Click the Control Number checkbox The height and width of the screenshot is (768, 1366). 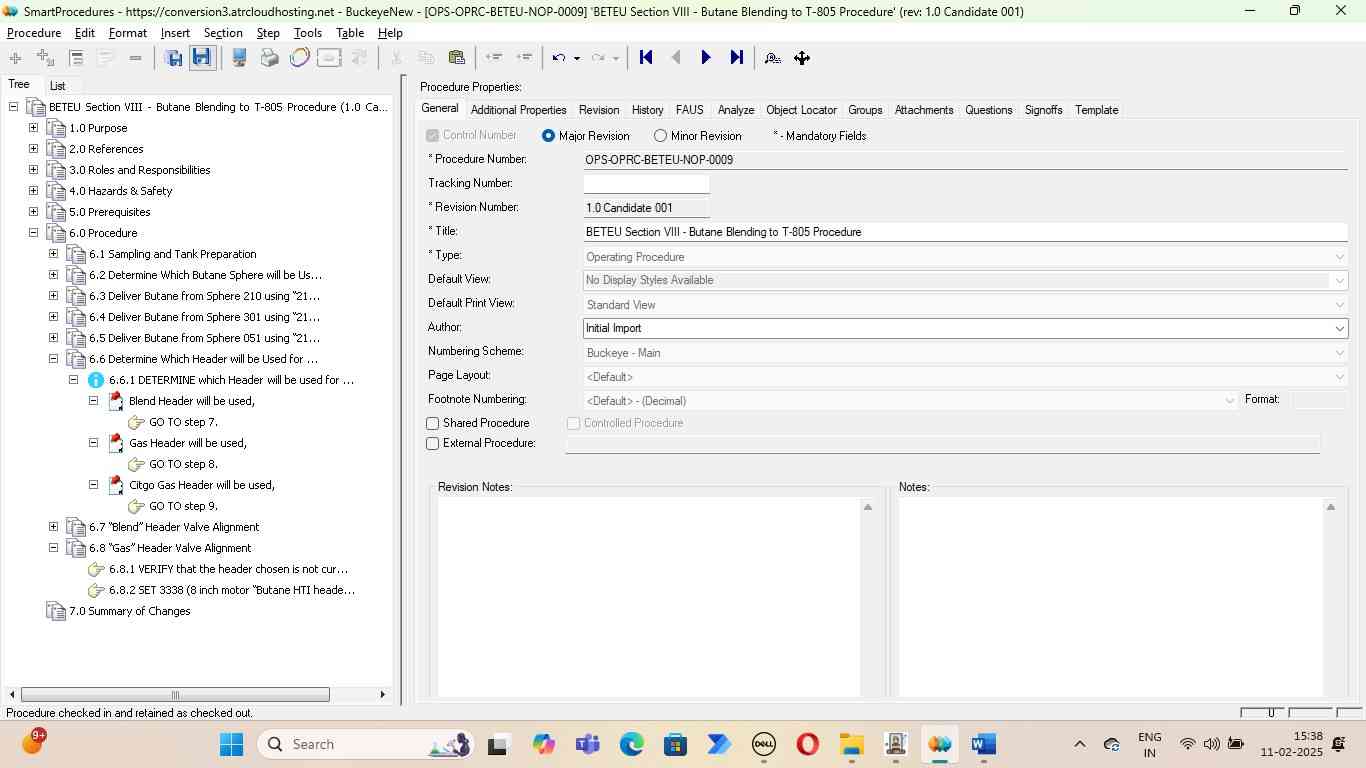pyautogui.click(x=433, y=135)
